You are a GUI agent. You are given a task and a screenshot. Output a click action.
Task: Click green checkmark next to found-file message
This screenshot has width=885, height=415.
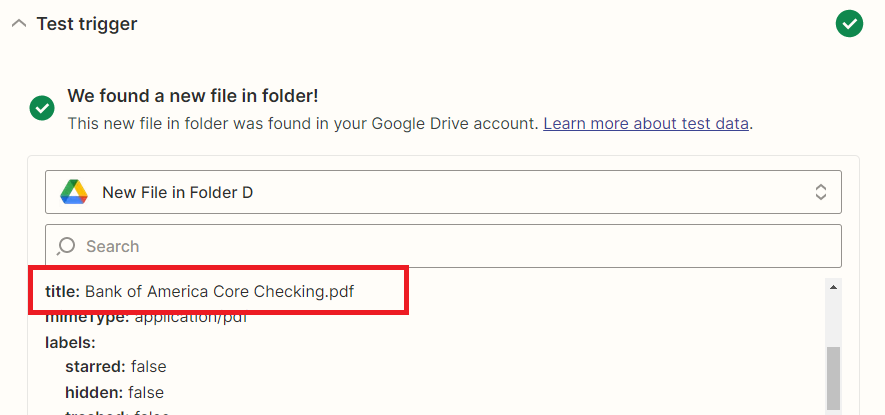click(x=42, y=108)
